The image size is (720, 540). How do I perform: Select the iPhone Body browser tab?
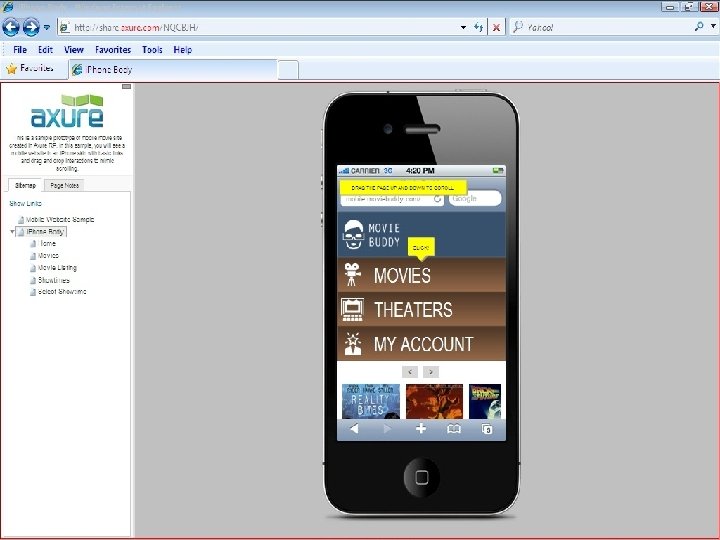click(173, 69)
